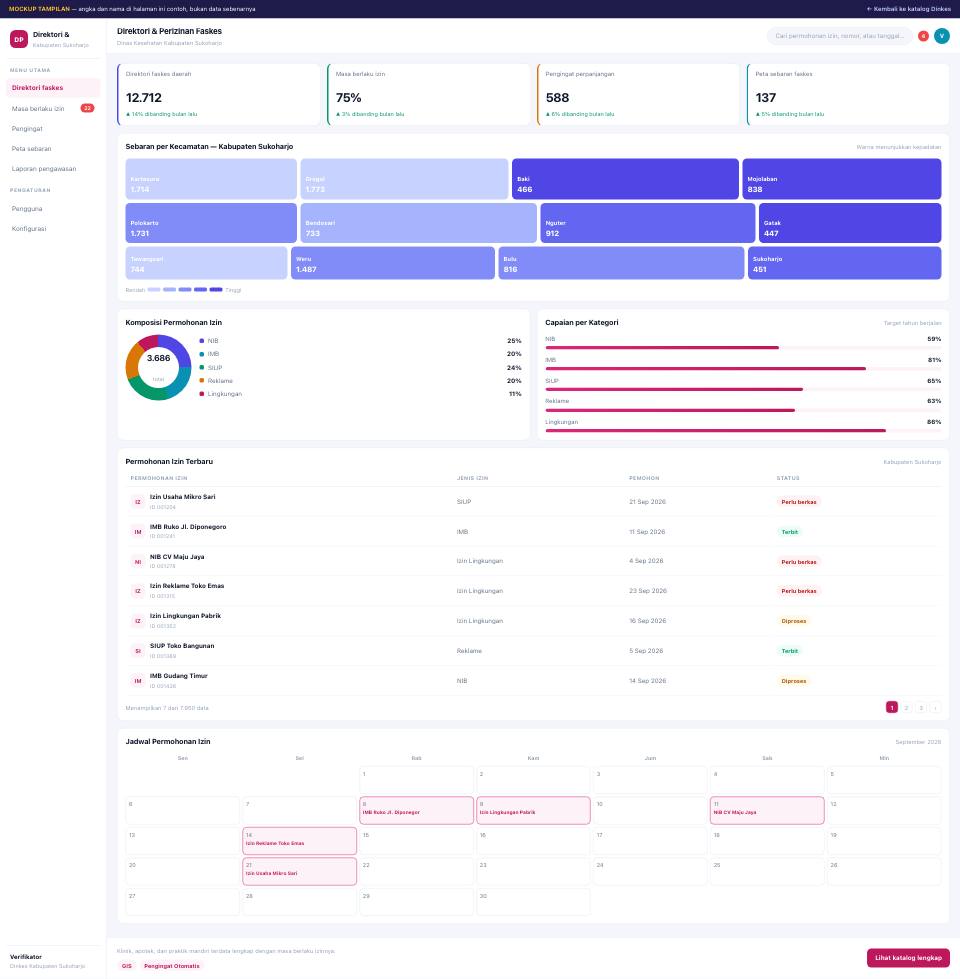Click the PEMOHON column header

[644, 478]
